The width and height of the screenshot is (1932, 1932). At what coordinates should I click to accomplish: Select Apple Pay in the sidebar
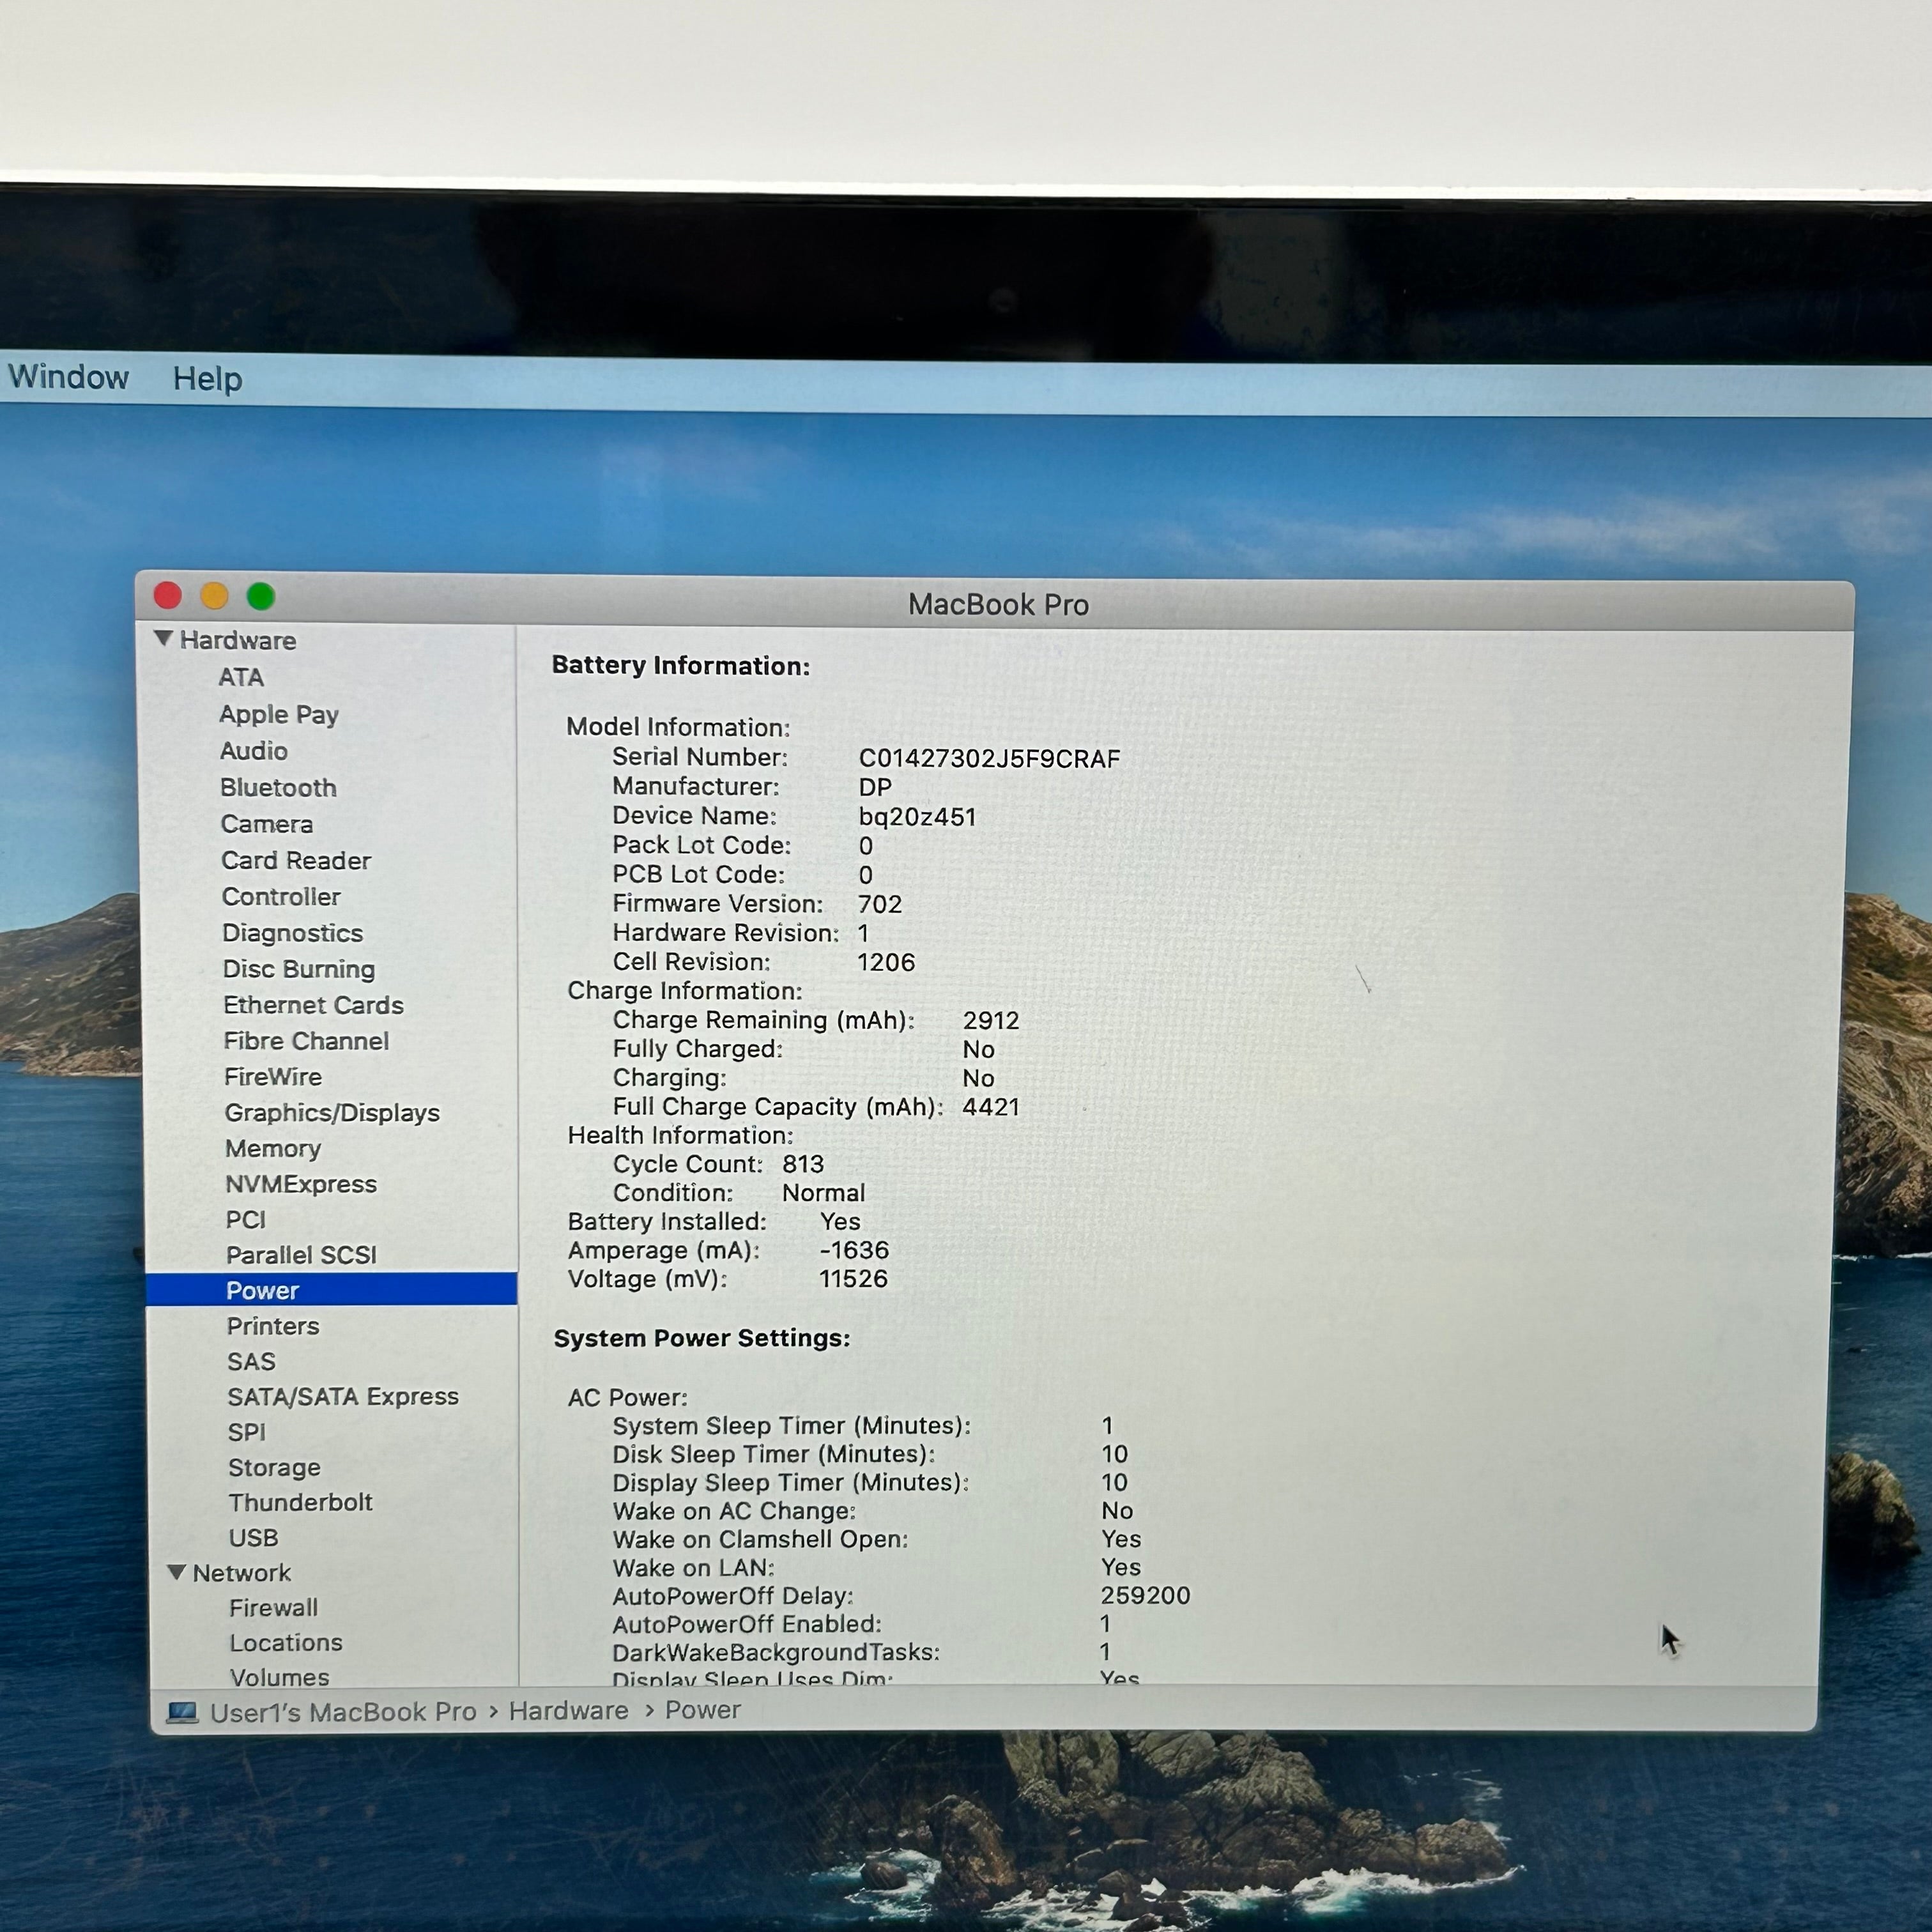(279, 715)
